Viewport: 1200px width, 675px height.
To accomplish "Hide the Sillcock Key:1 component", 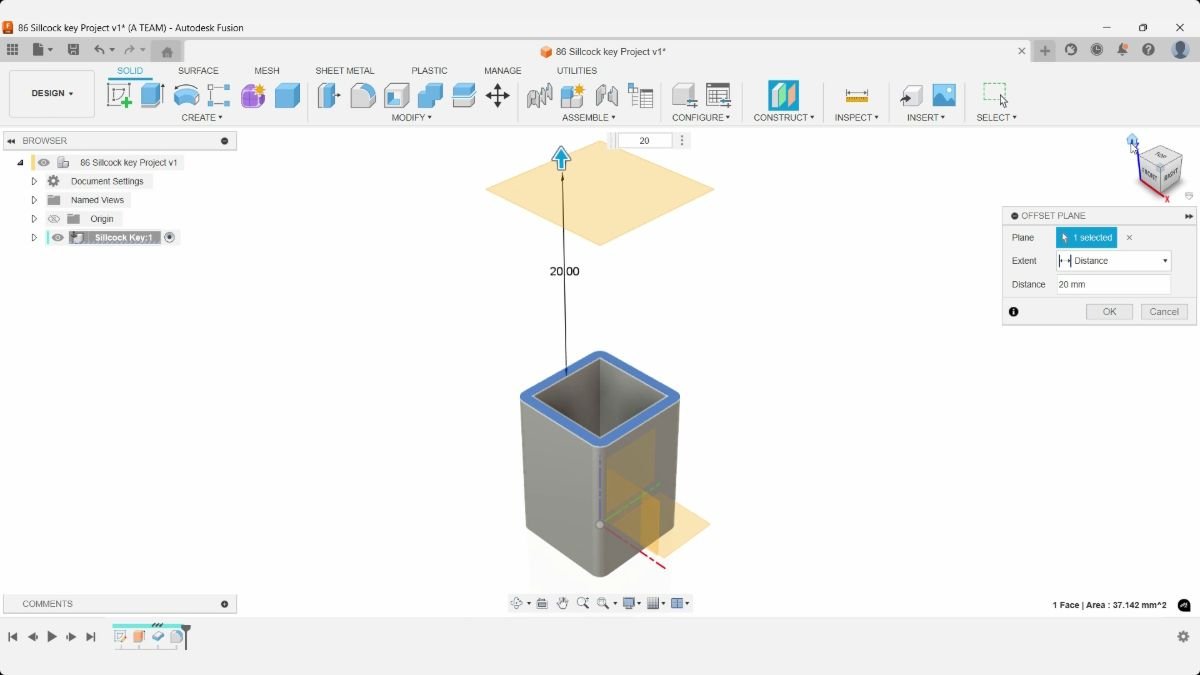I will point(58,238).
